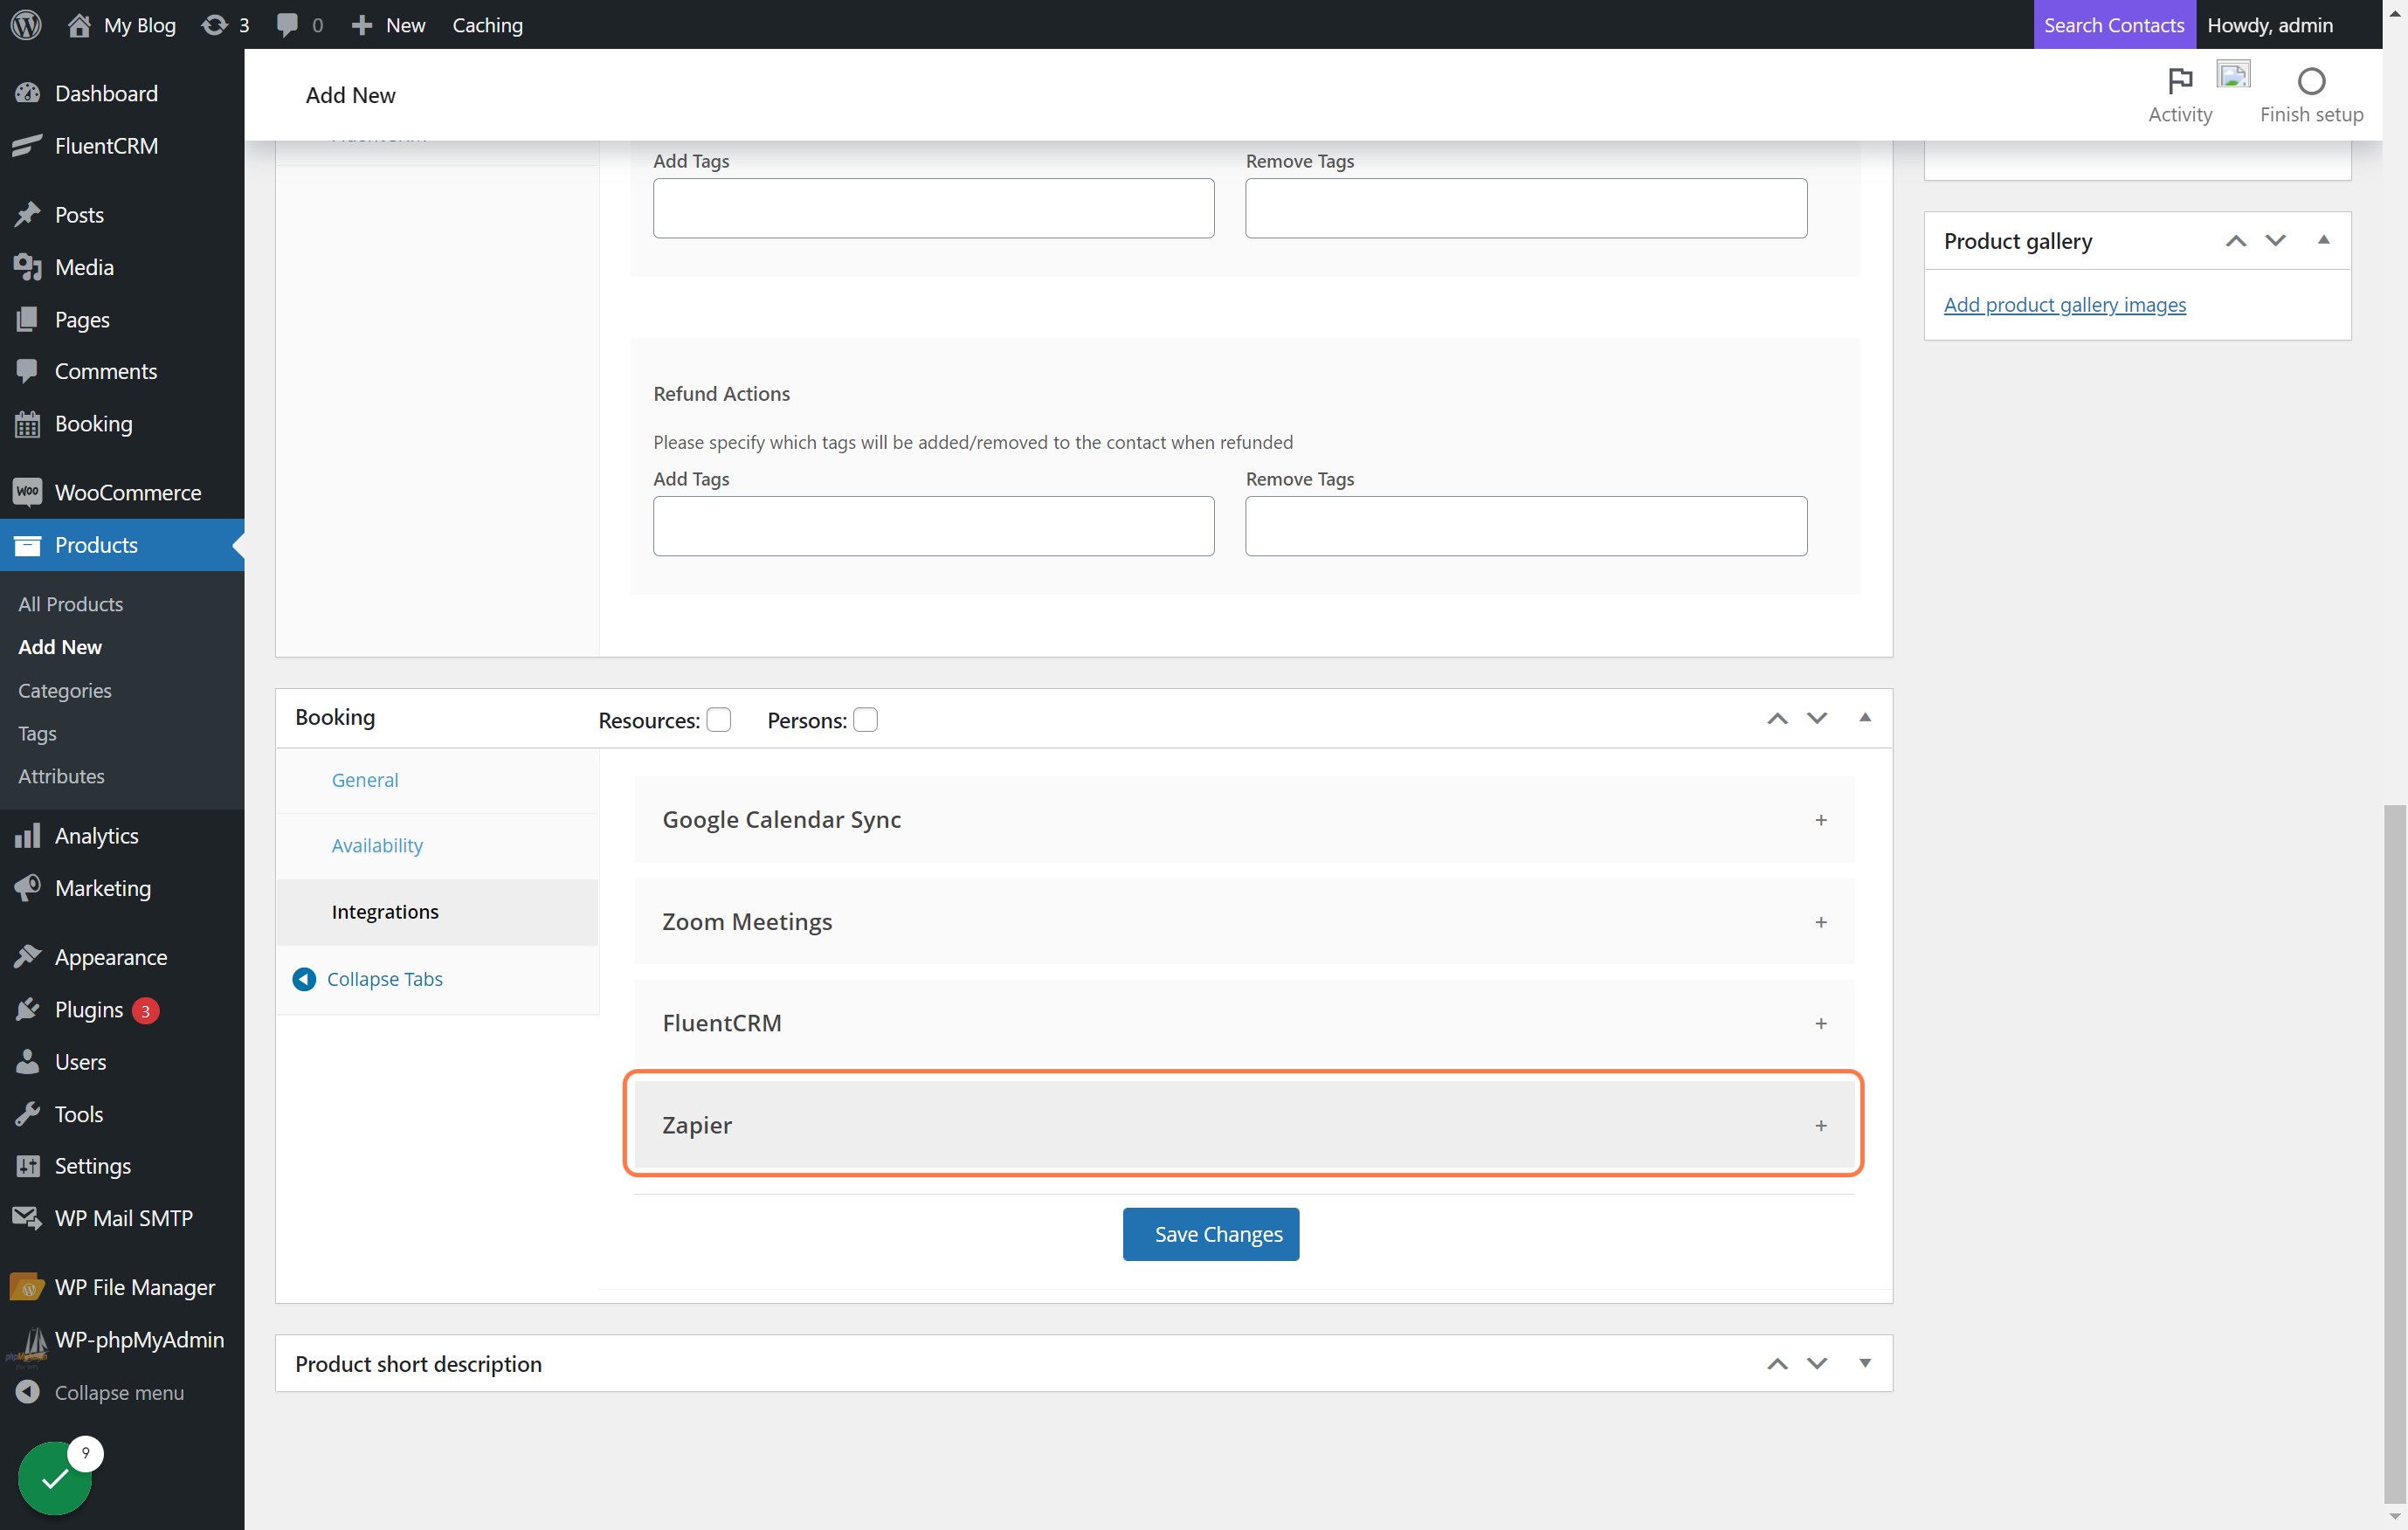The image size is (2408, 1530).
Task: Open the WordPress logo menu
Action: click(x=26, y=24)
